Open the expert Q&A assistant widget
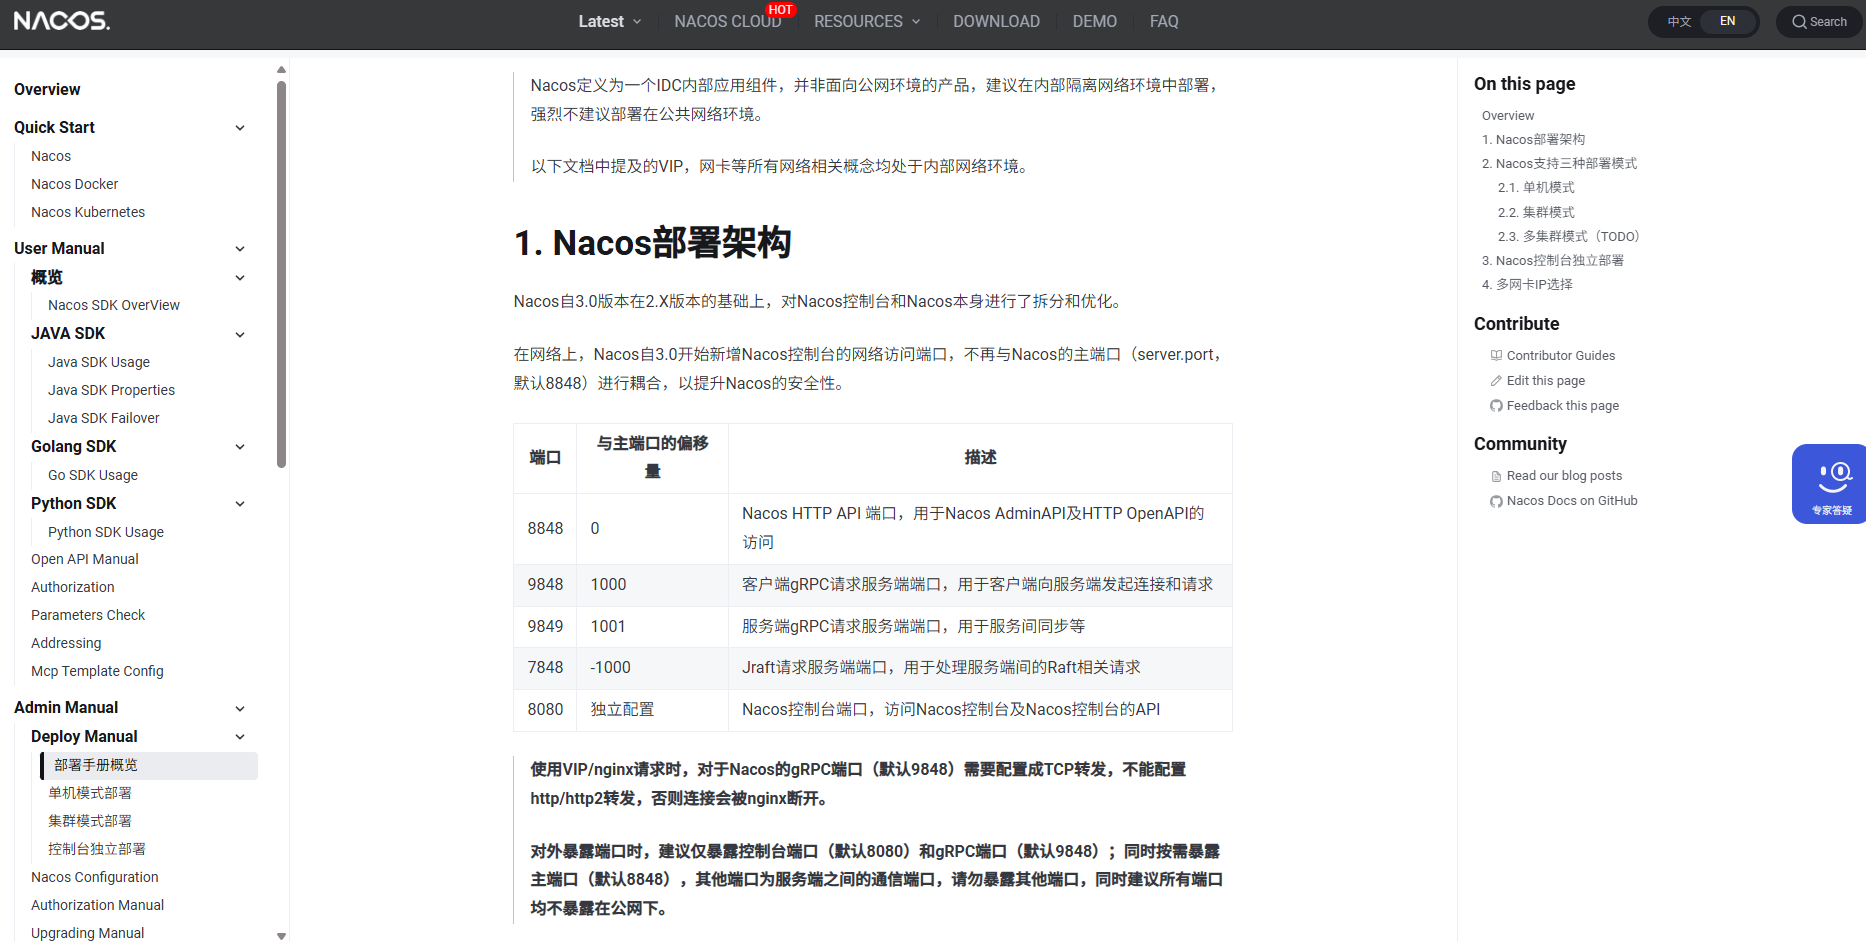The width and height of the screenshot is (1866, 942). tap(1829, 484)
